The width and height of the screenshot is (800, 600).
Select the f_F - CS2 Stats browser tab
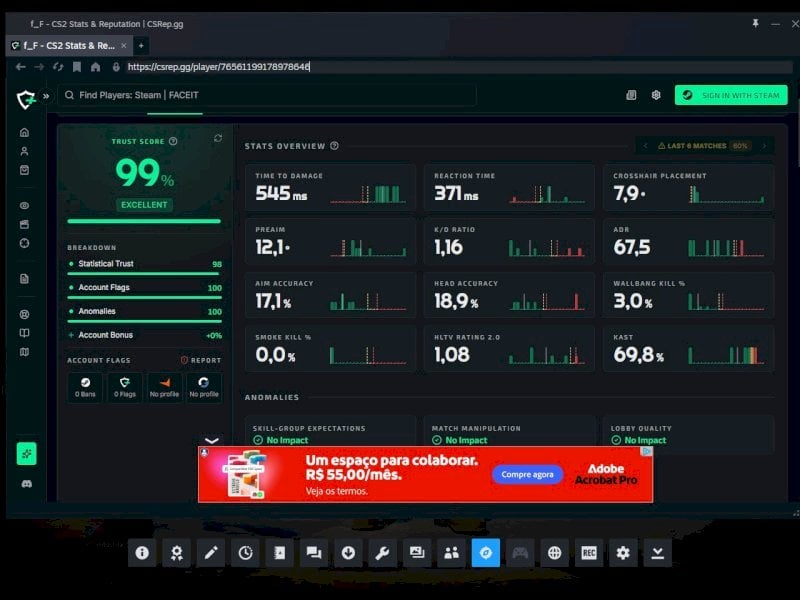(x=69, y=45)
